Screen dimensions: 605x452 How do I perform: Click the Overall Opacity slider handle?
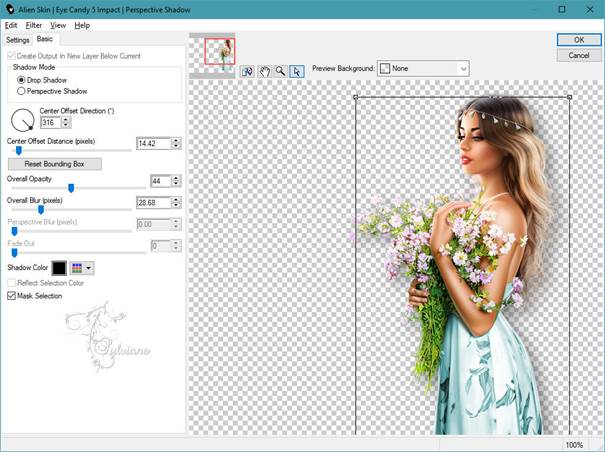pyautogui.click(x=71, y=188)
